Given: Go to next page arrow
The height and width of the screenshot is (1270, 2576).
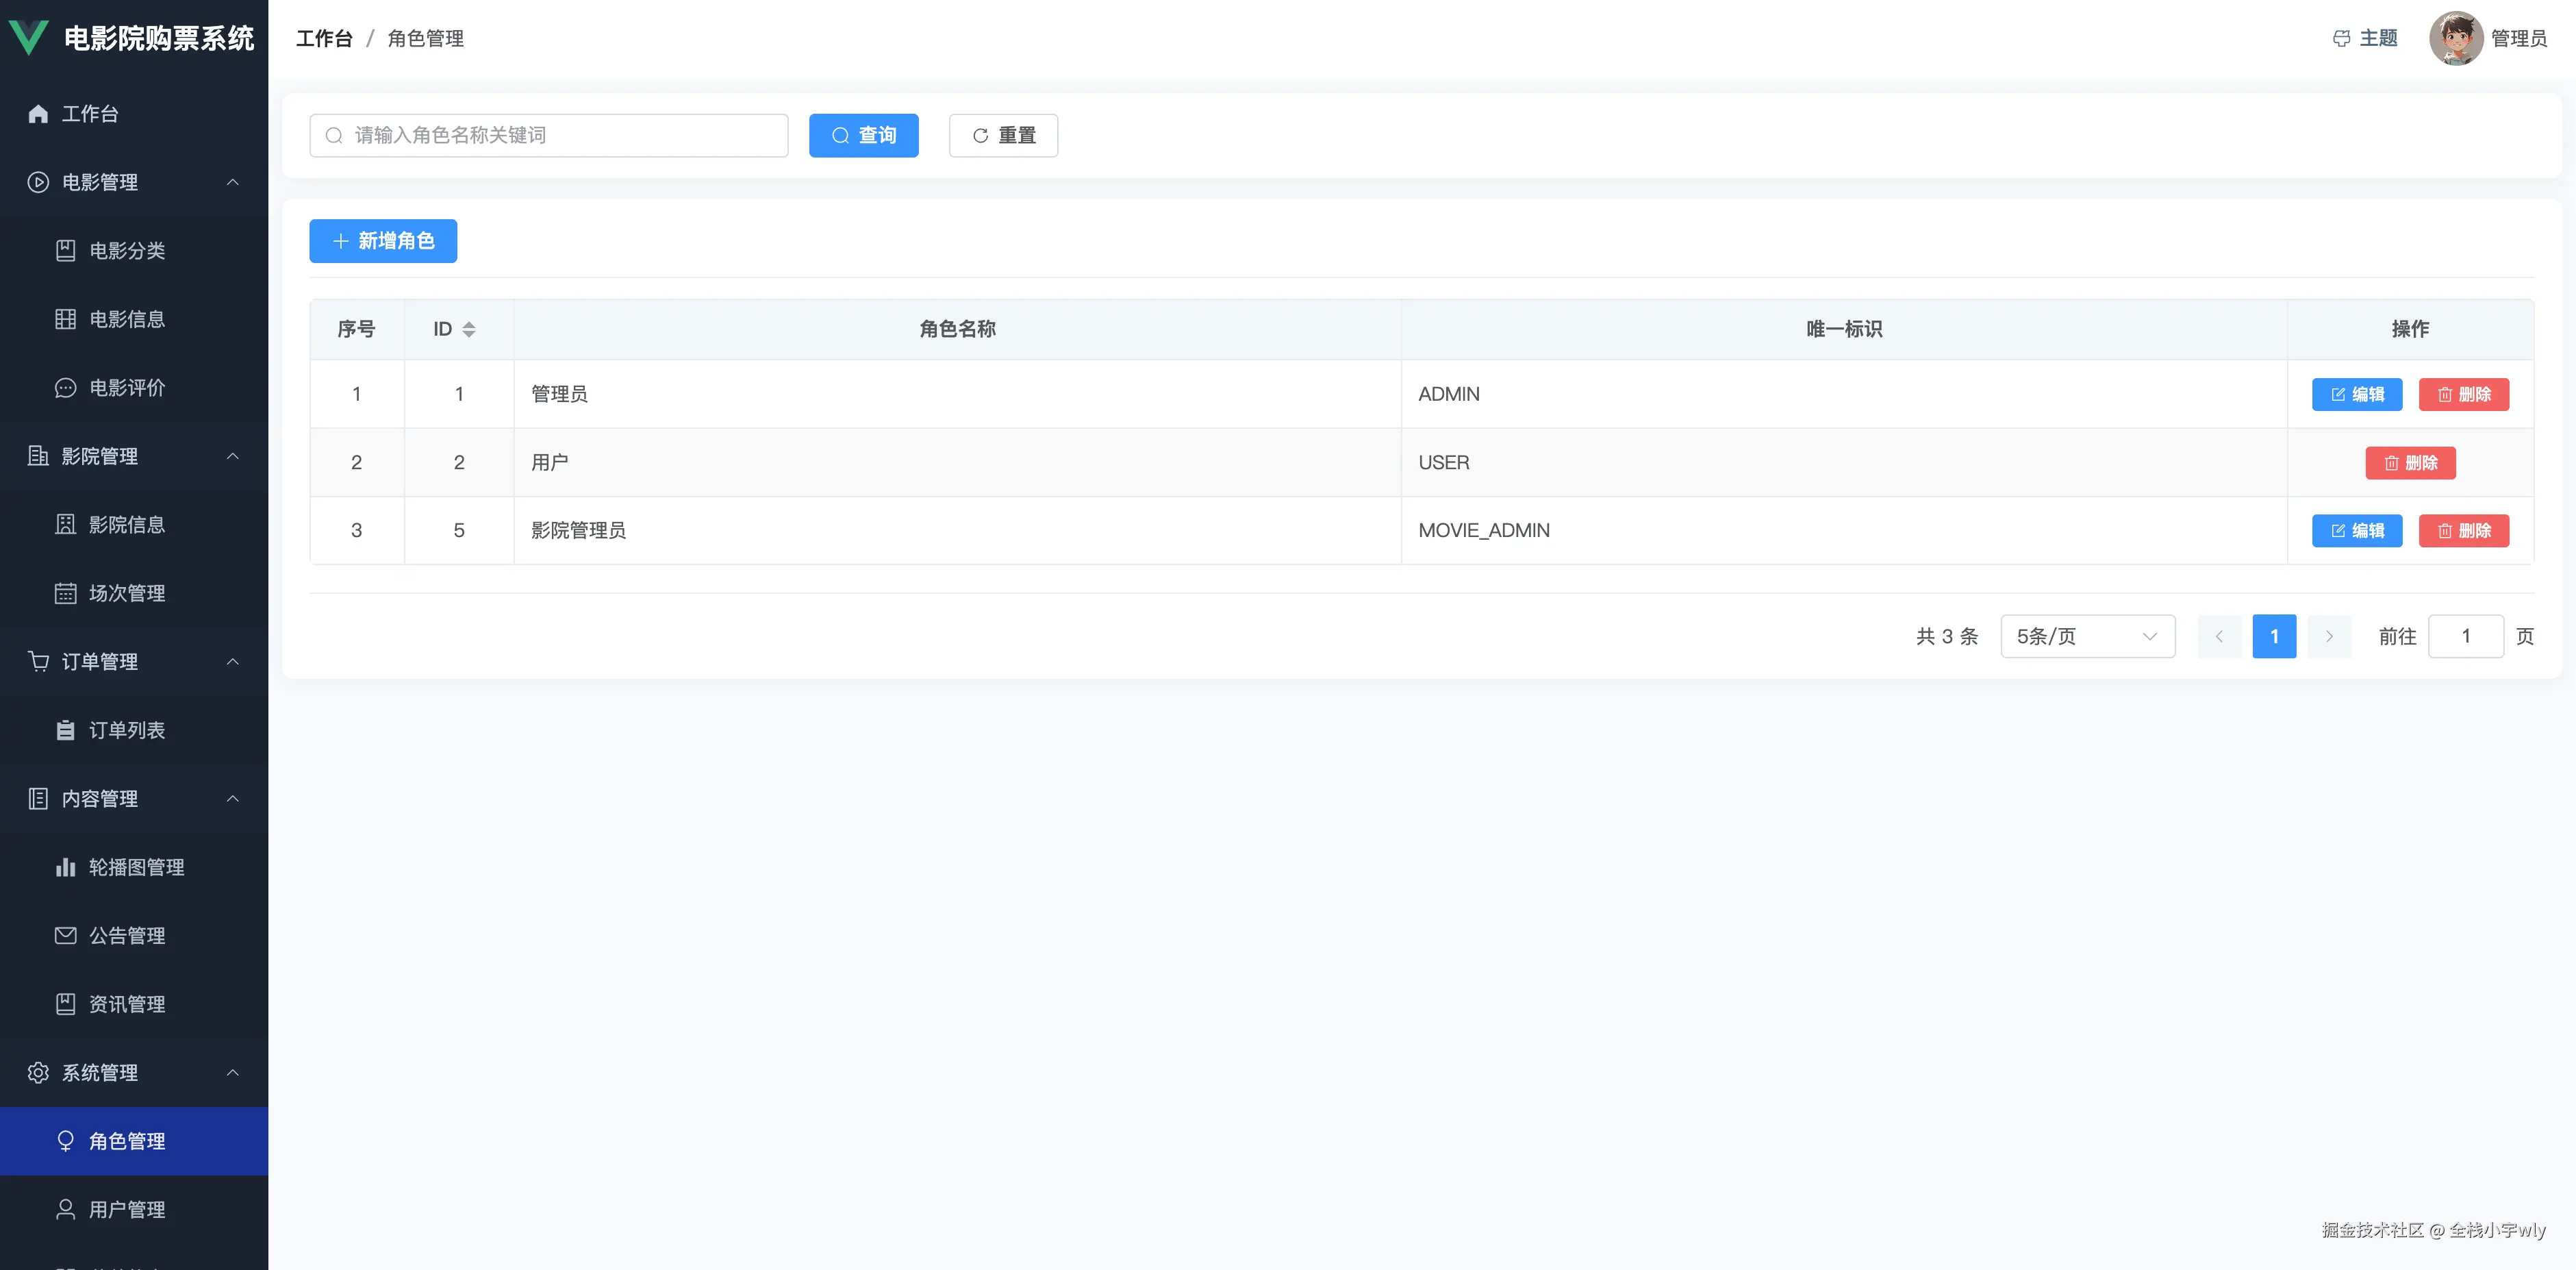Looking at the screenshot, I should (x=2329, y=637).
